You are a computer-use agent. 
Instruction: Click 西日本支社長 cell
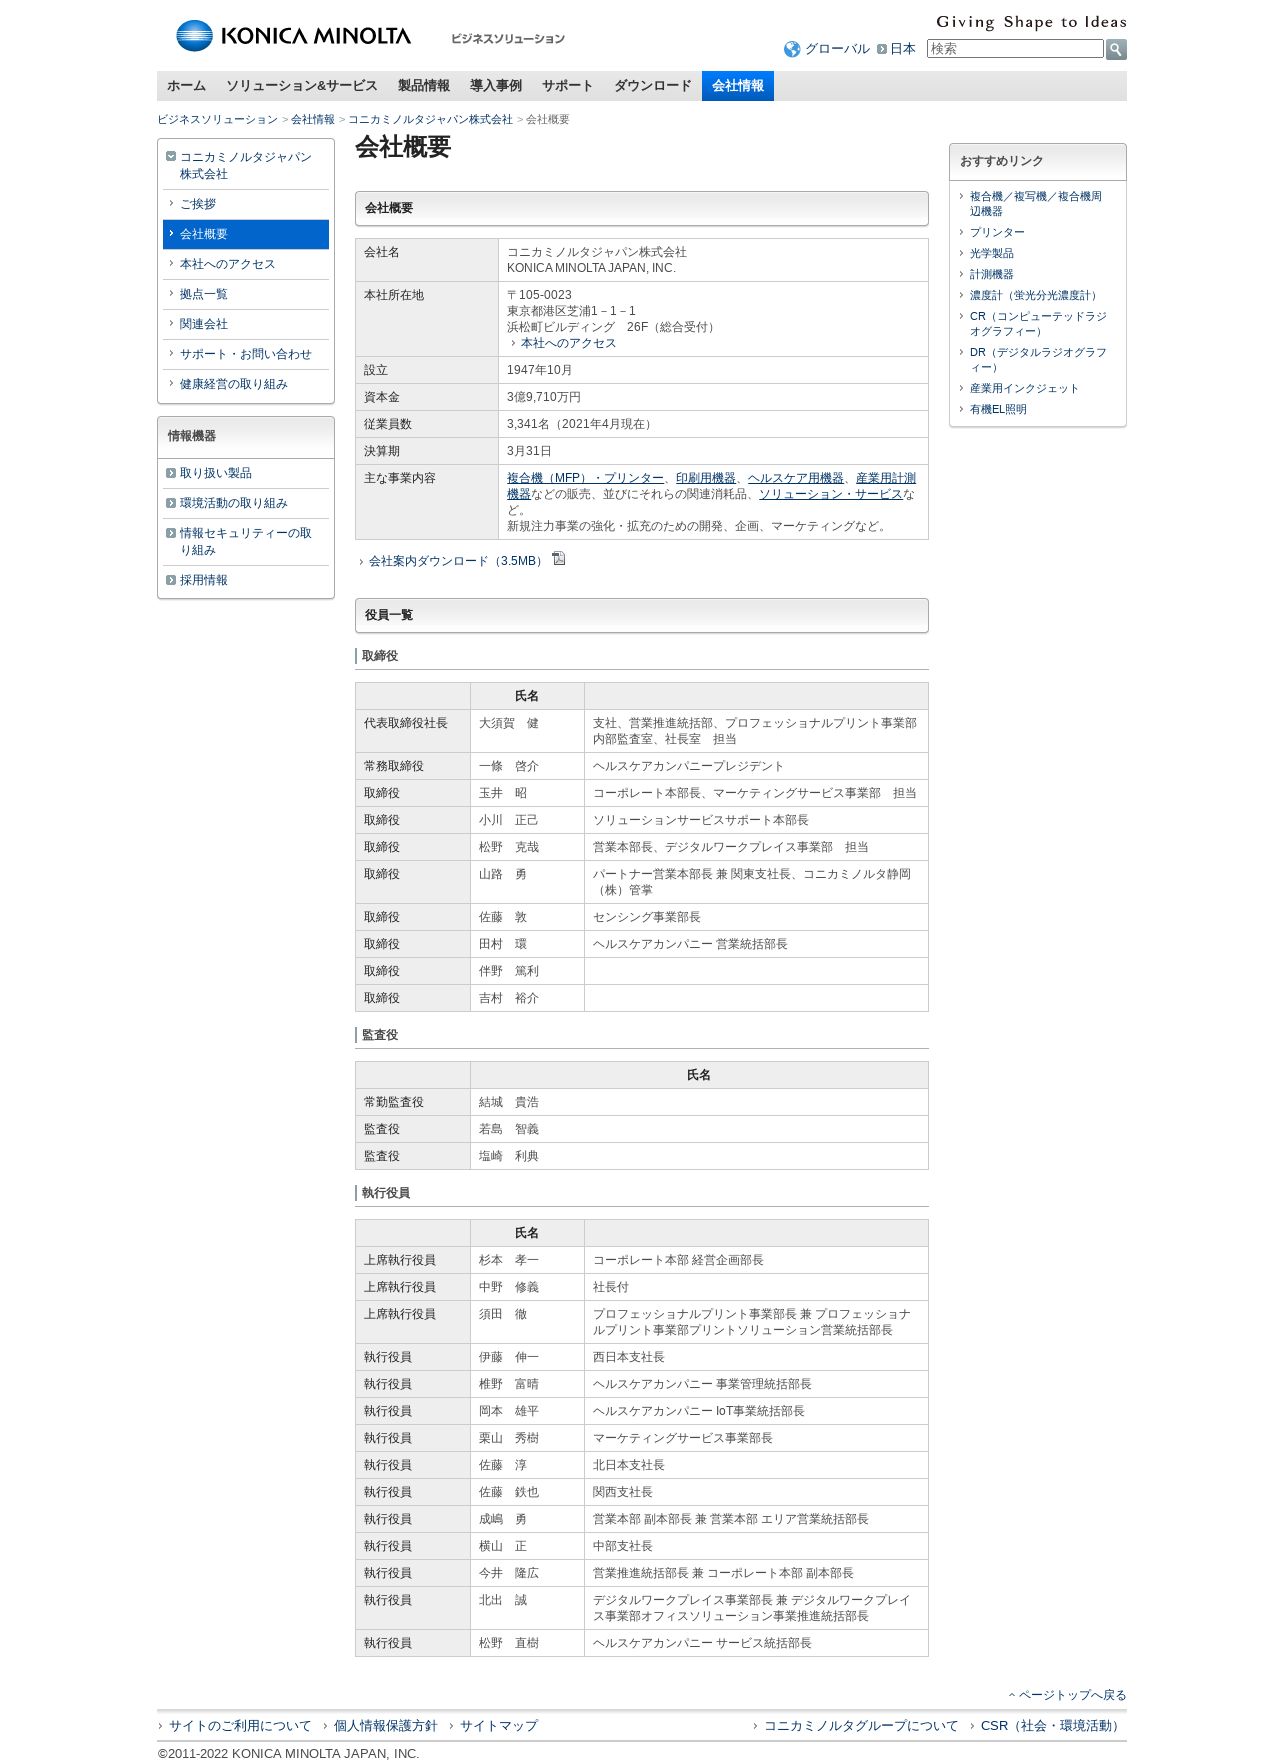pyautogui.click(x=756, y=1357)
